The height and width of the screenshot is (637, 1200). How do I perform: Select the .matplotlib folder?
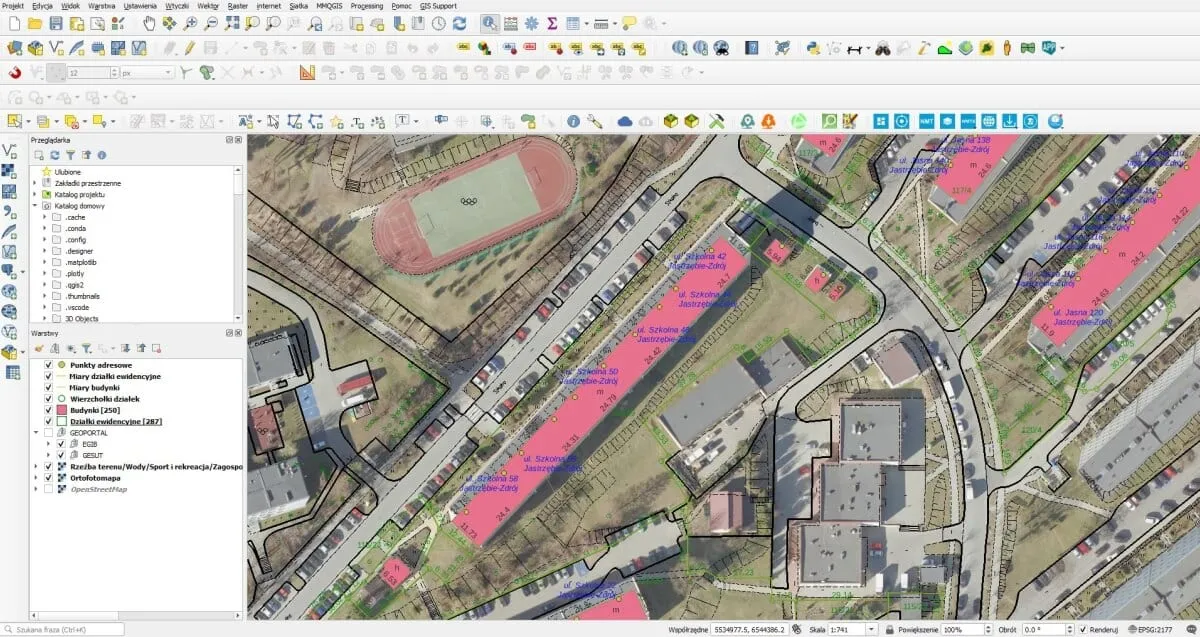tap(83, 262)
